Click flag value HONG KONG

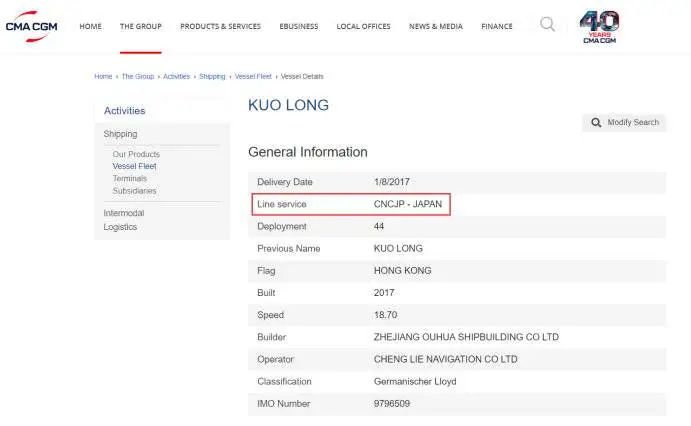[x=402, y=270]
